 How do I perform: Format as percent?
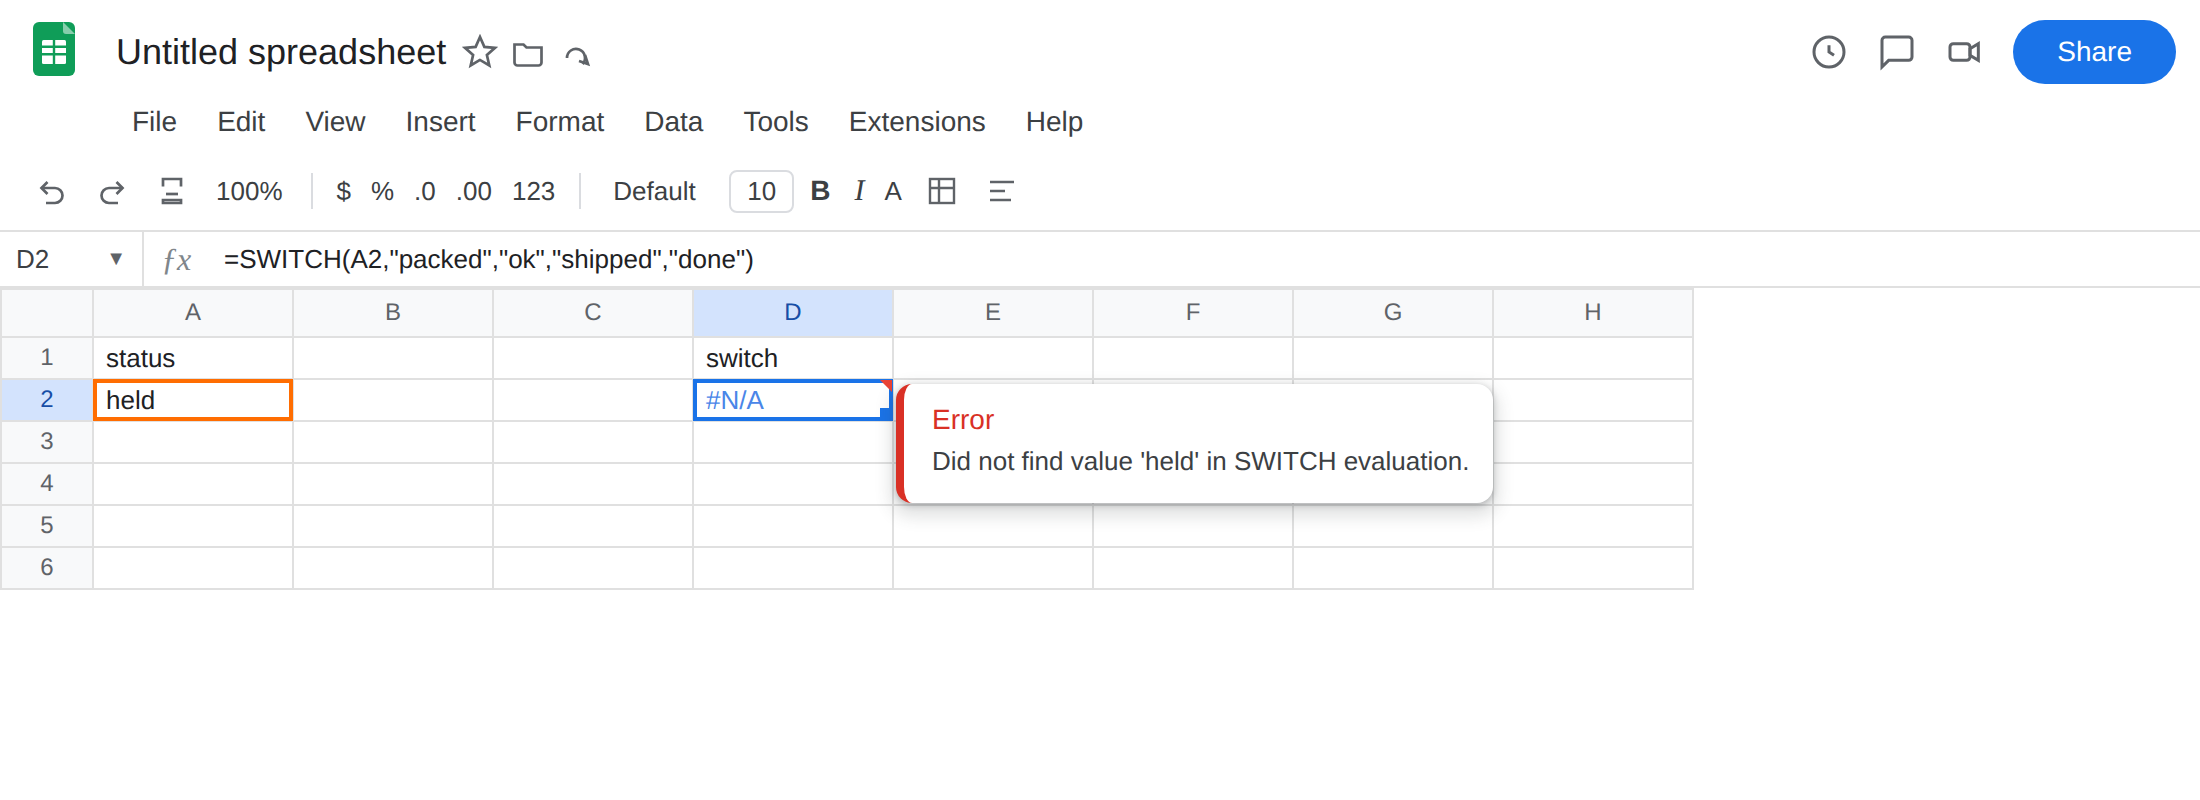coord(382,191)
